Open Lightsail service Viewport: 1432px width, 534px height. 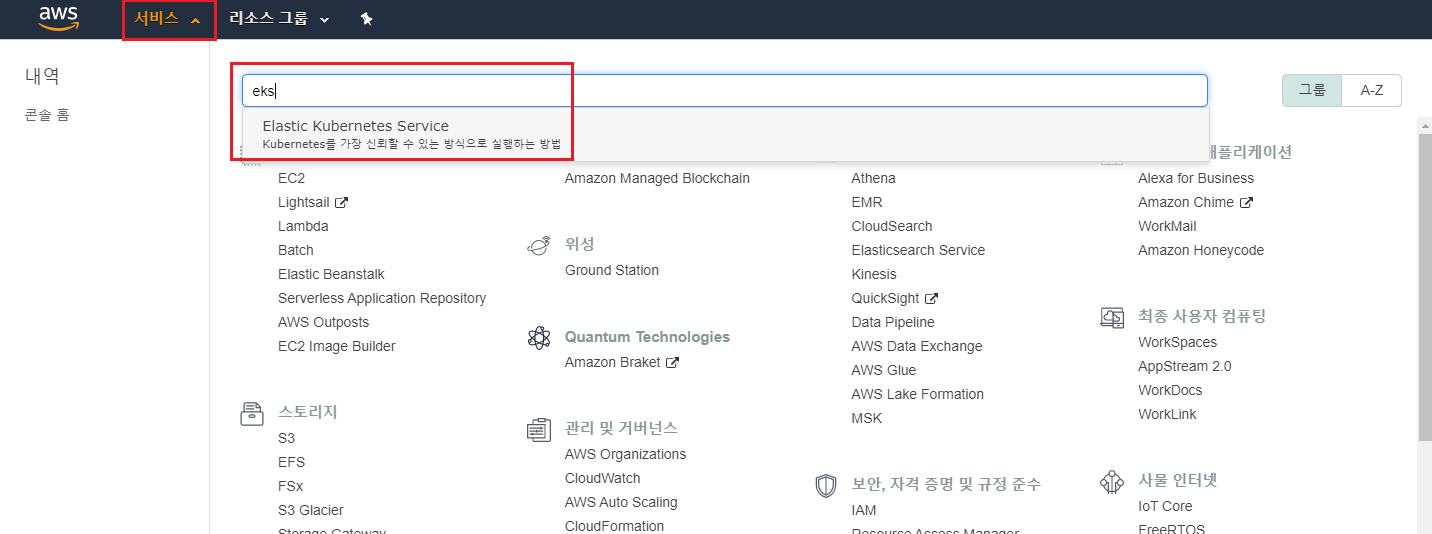pyautogui.click(x=303, y=202)
